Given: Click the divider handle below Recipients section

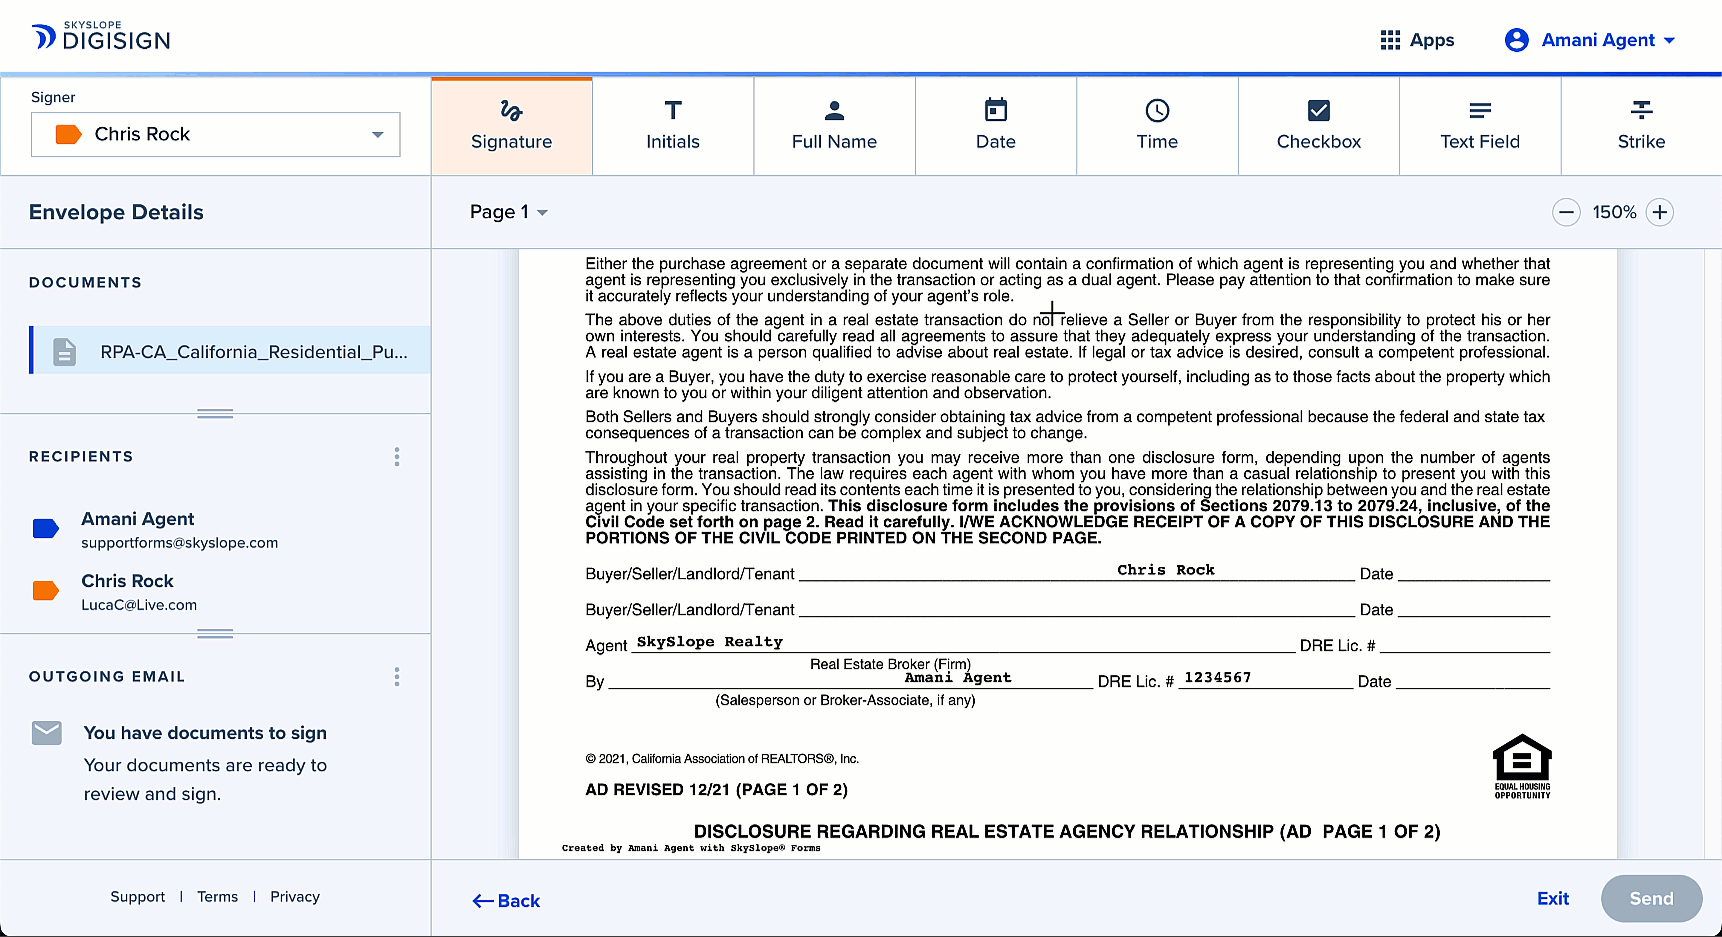Looking at the screenshot, I should [215, 633].
